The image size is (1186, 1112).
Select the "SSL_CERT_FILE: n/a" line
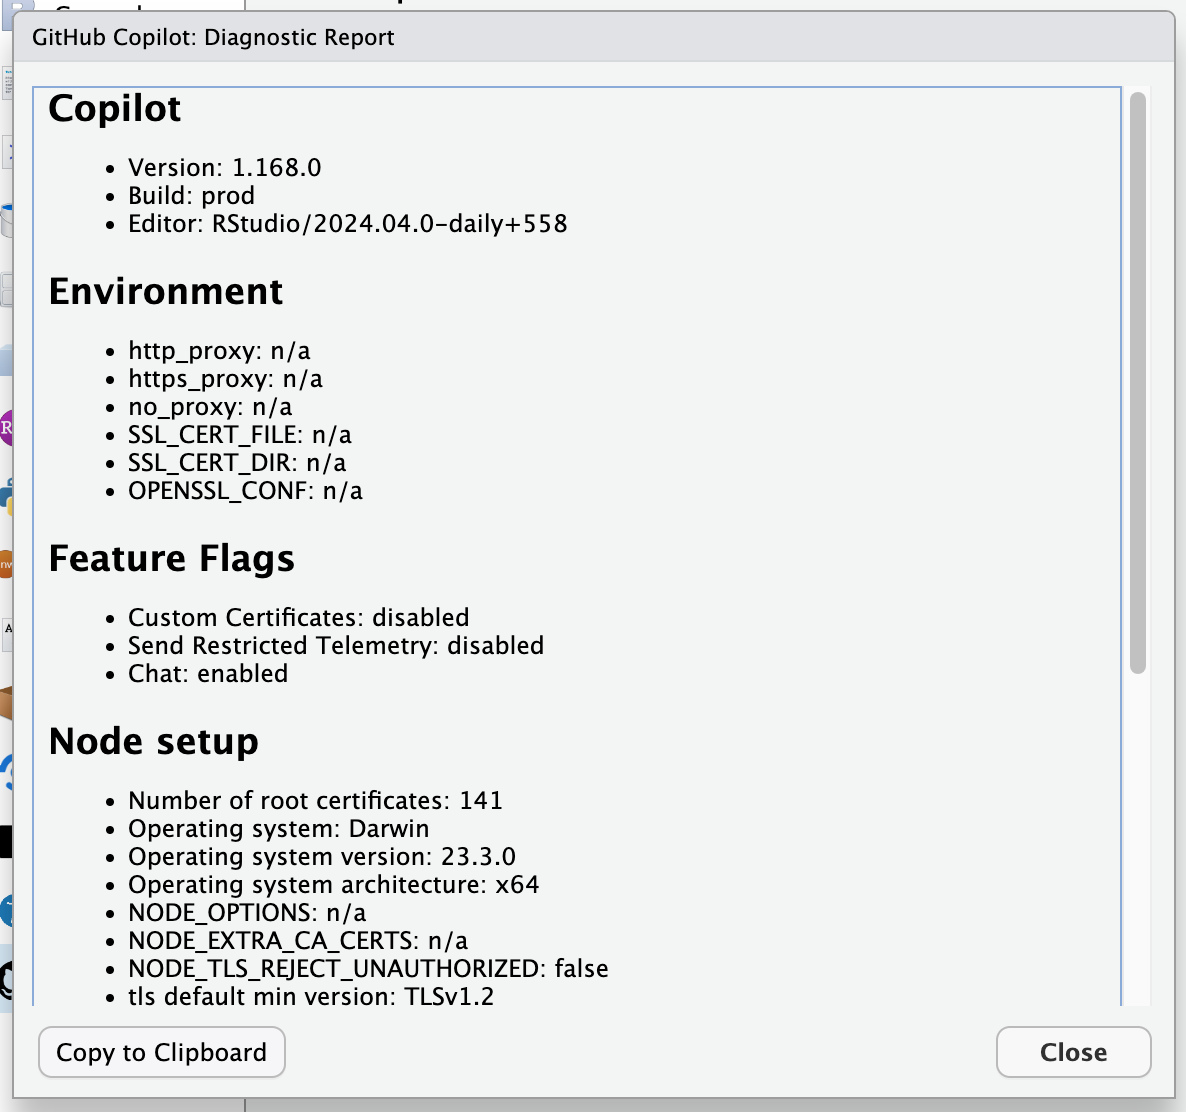click(x=240, y=435)
